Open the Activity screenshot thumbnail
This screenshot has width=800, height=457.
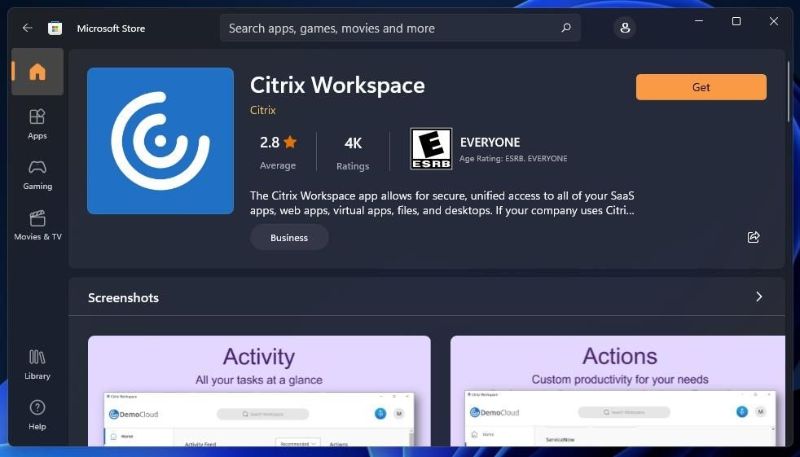(259, 390)
